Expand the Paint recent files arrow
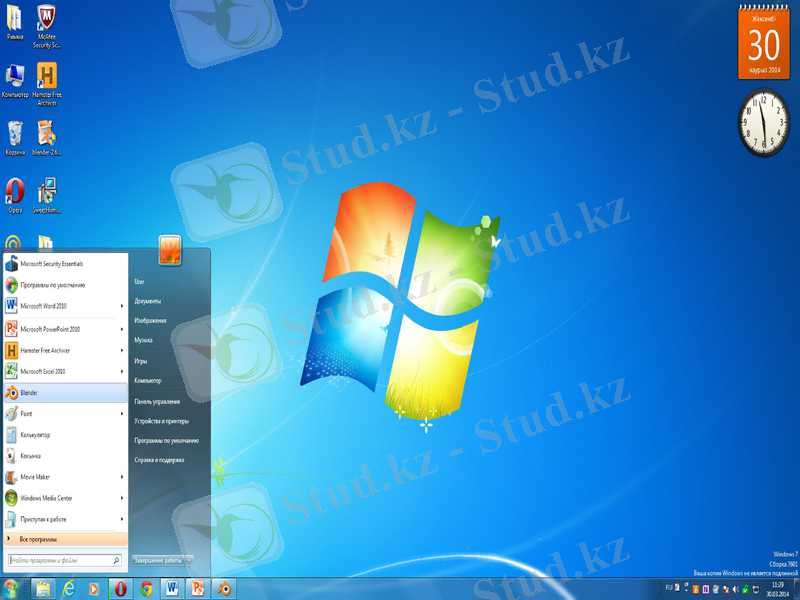Viewport: 800px width, 600px height. pos(122,413)
